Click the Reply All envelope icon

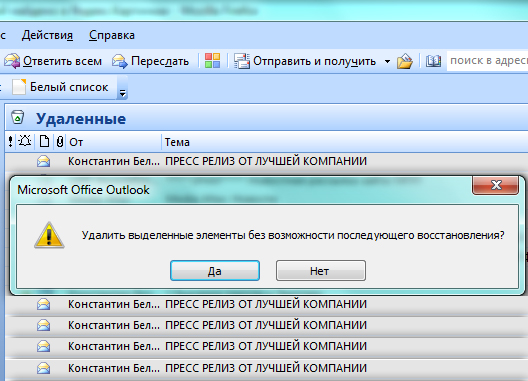tap(12, 61)
